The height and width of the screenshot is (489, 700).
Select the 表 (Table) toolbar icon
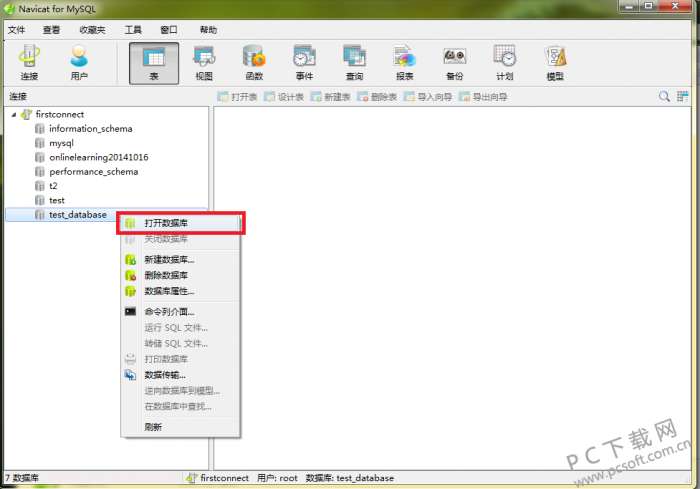154,63
